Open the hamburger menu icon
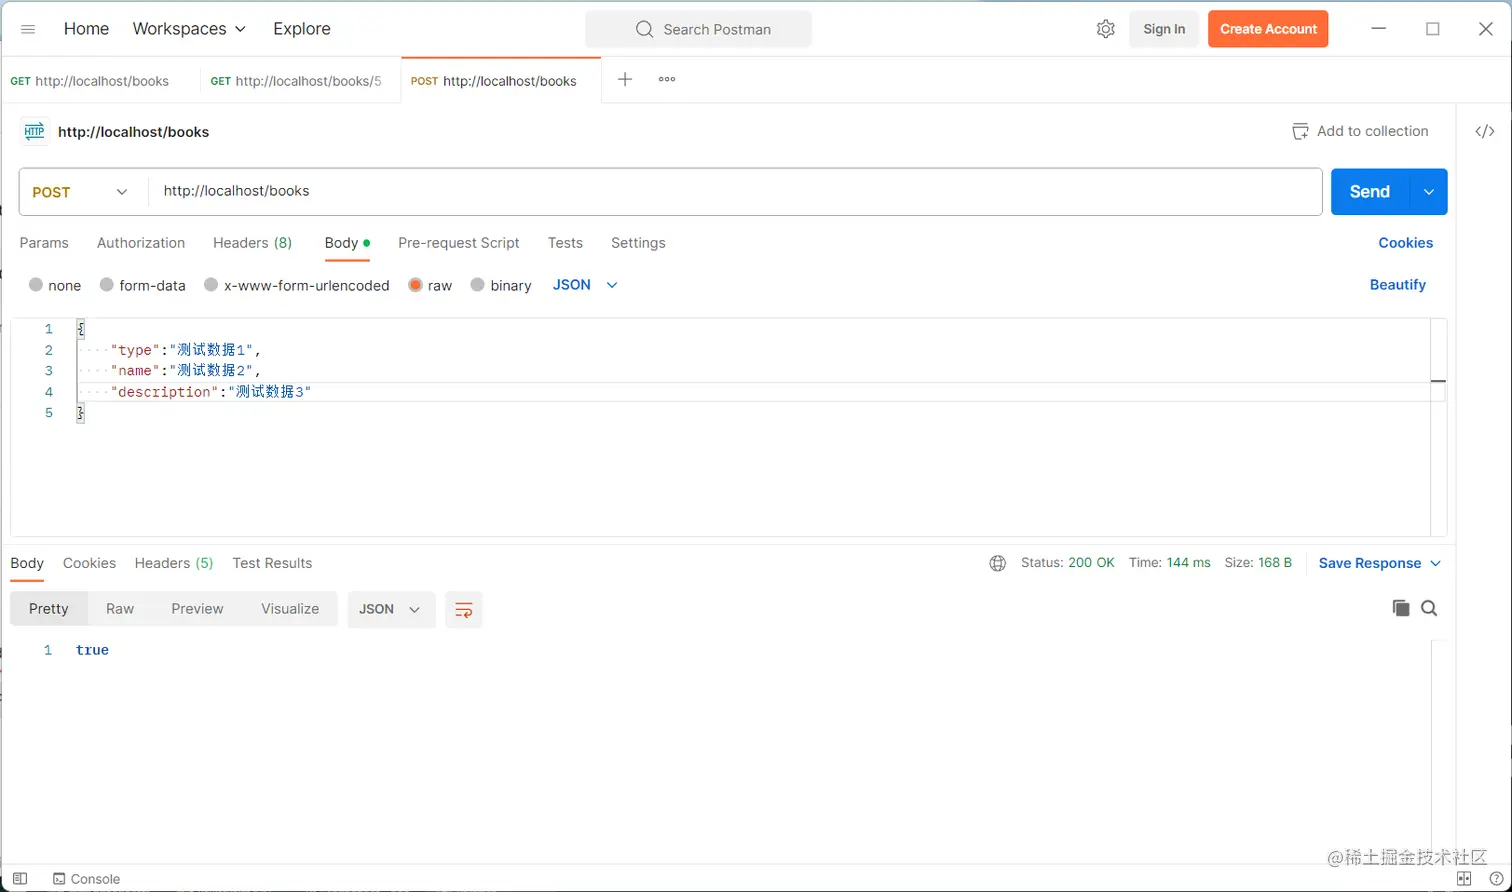1512x892 pixels. (28, 29)
